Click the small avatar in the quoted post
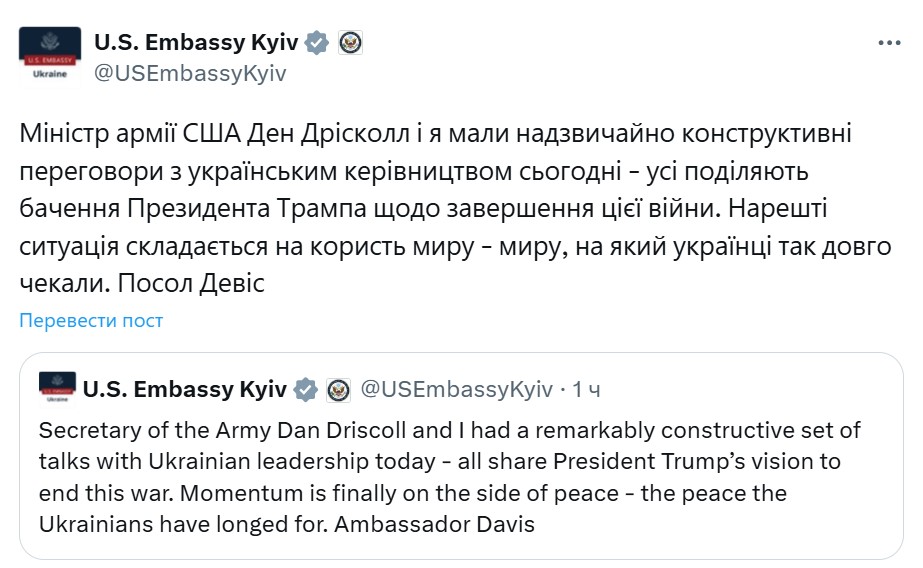The width and height of the screenshot is (923, 568). click(56, 388)
